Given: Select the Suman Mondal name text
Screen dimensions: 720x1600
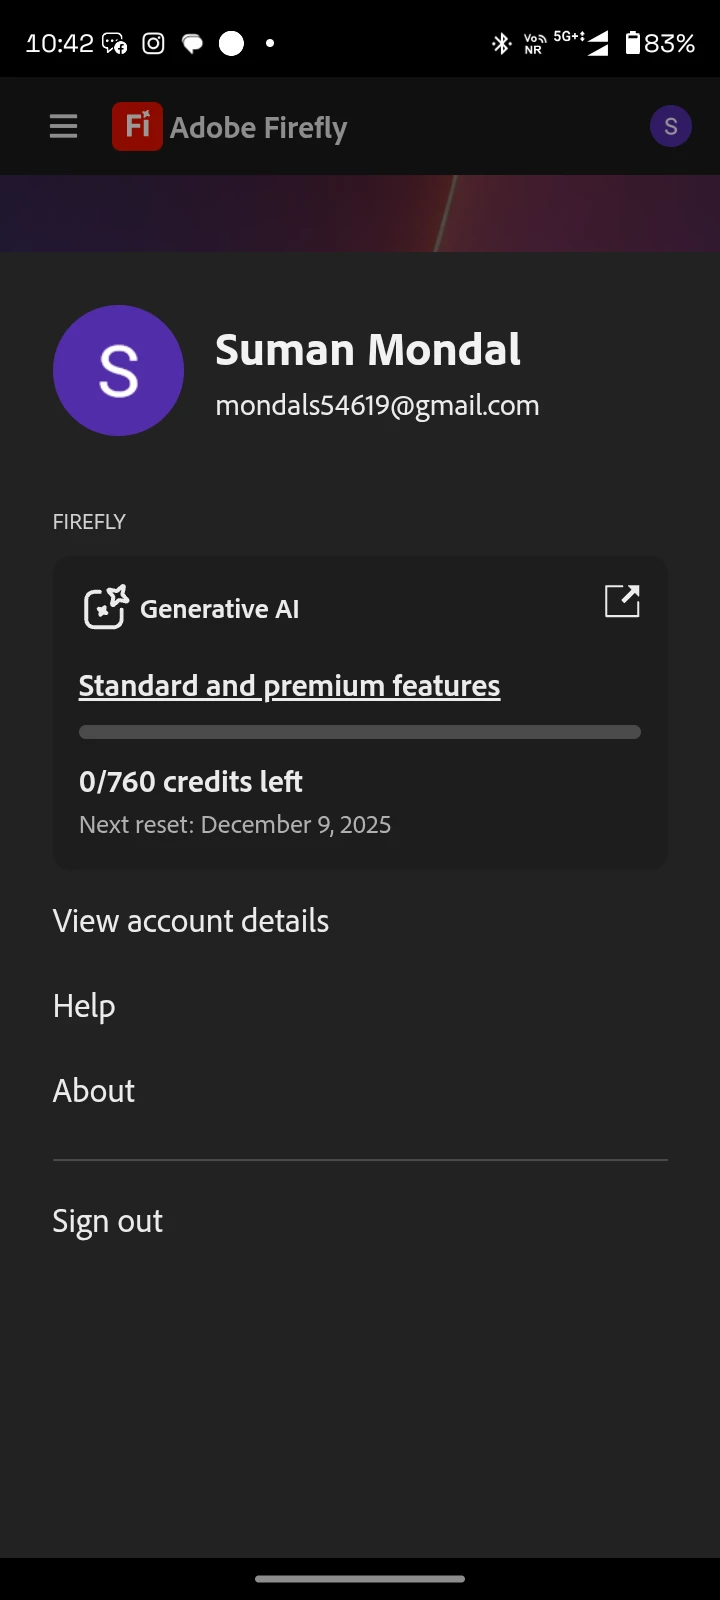Looking at the screenshot, I should click(368, 350).
